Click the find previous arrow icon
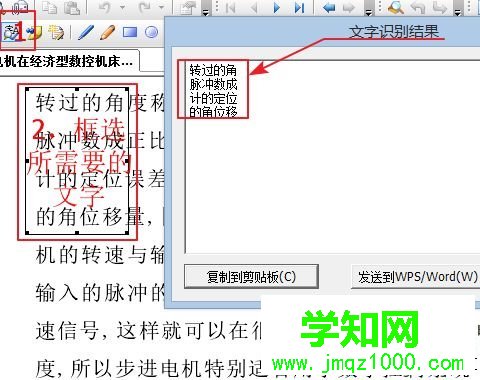 coord(418,7)
